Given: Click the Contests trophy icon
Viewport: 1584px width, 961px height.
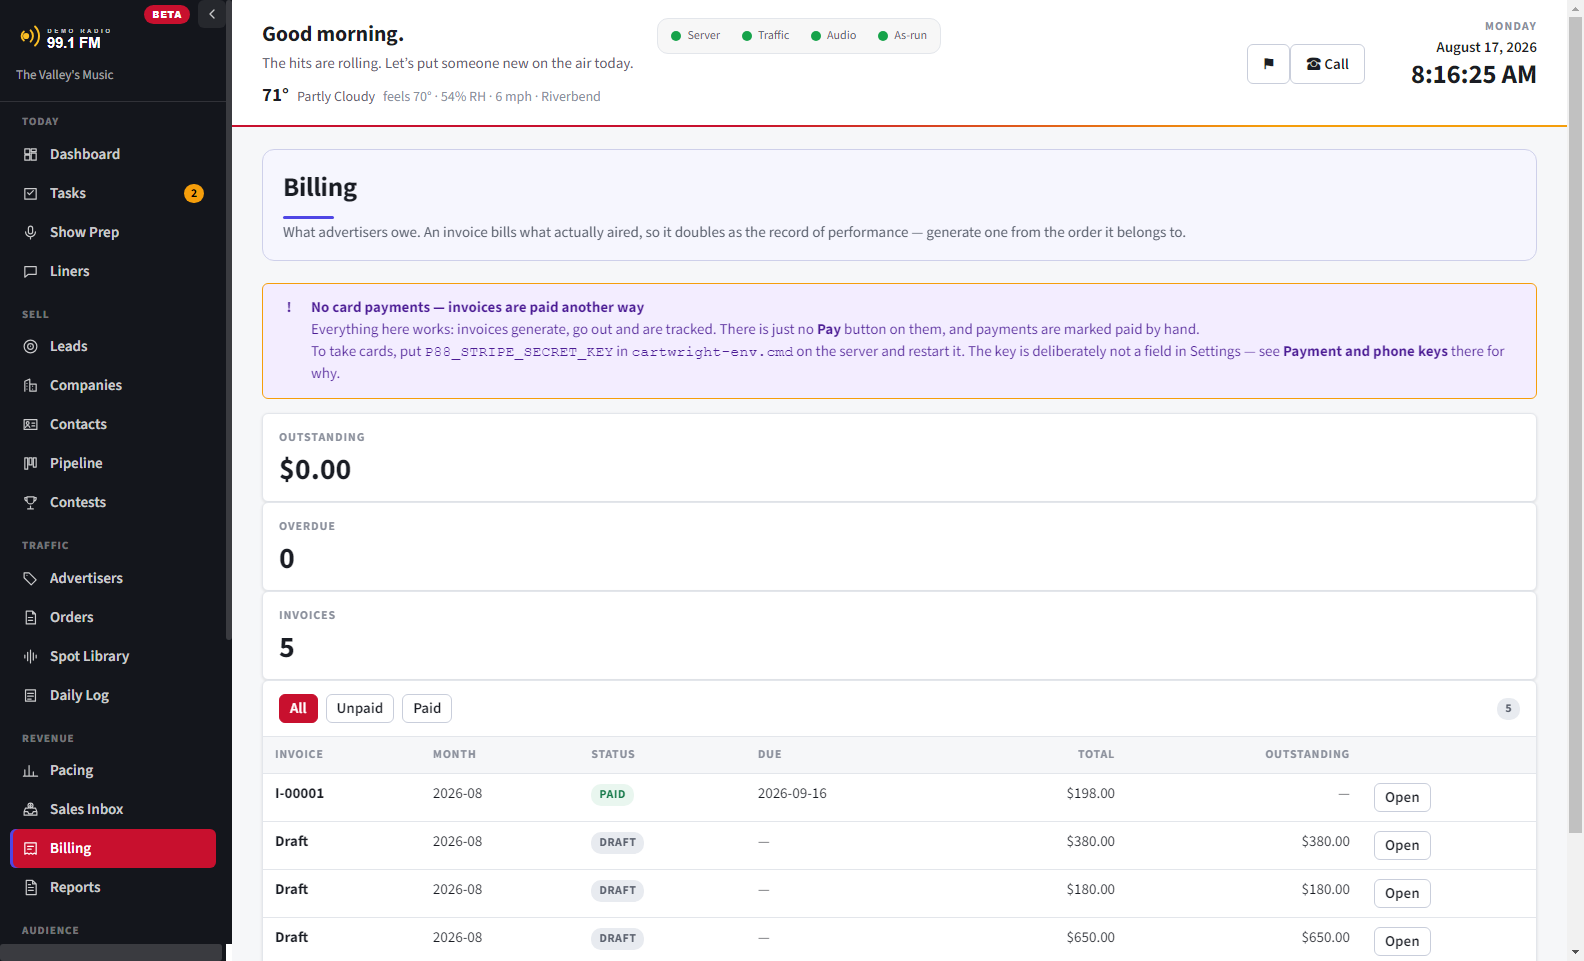Looking at the screenshot, I should click(30, 502).
